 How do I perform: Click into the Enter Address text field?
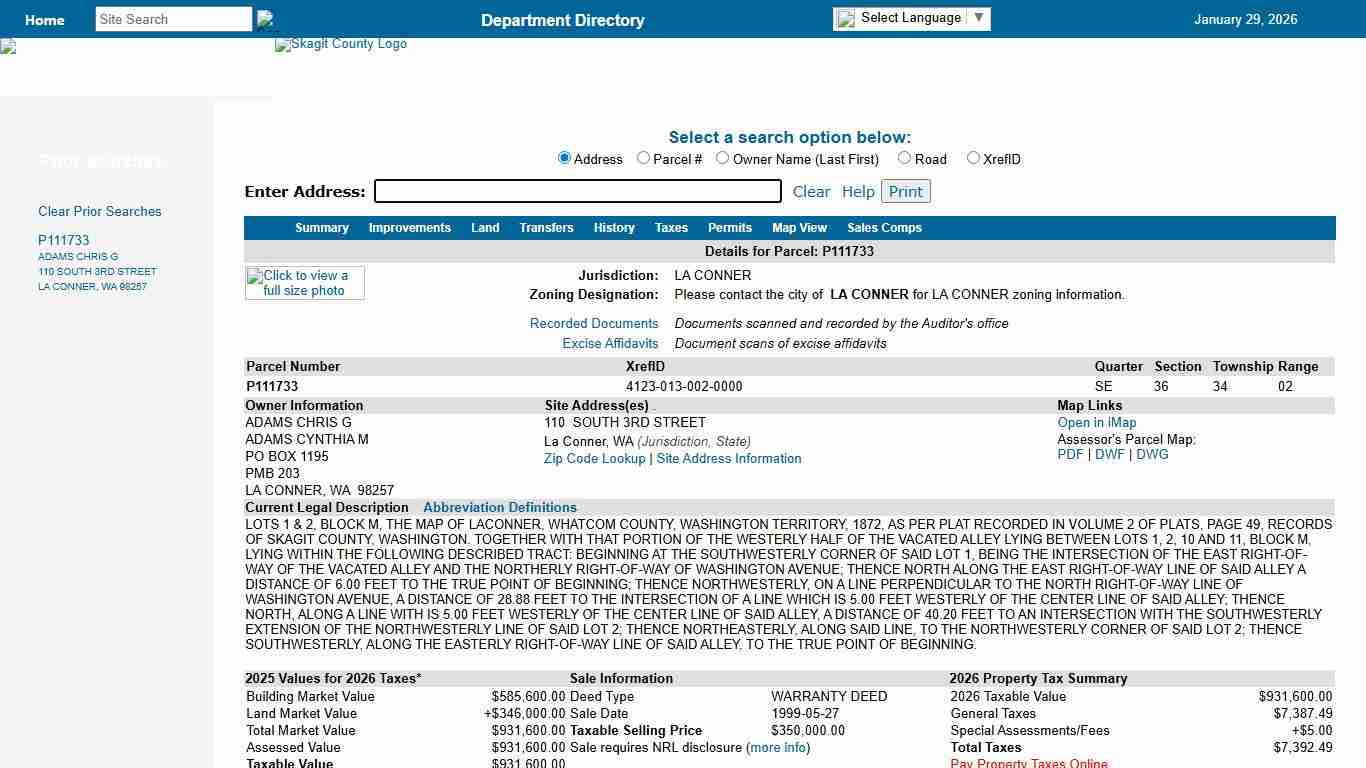point(577,191)
